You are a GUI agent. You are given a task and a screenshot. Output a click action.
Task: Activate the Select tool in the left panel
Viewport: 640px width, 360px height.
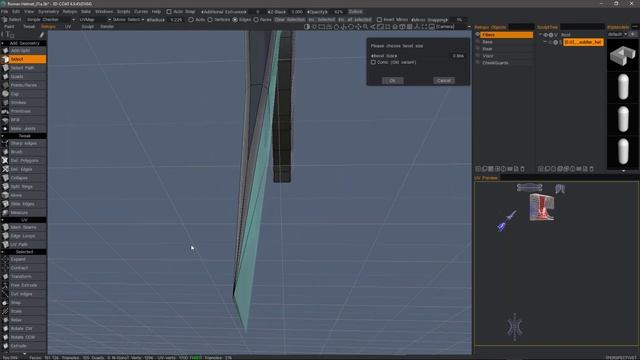click(24, 59)
